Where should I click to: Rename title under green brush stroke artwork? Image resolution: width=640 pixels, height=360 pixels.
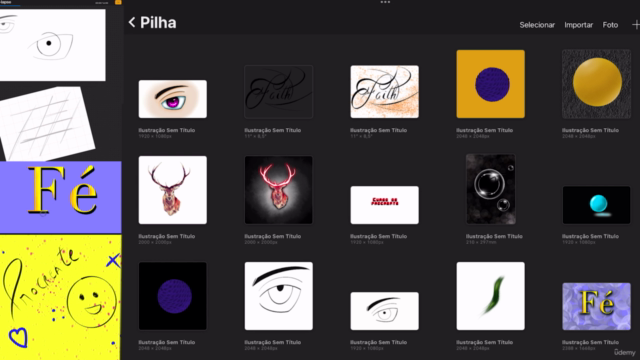coord(484,342)
